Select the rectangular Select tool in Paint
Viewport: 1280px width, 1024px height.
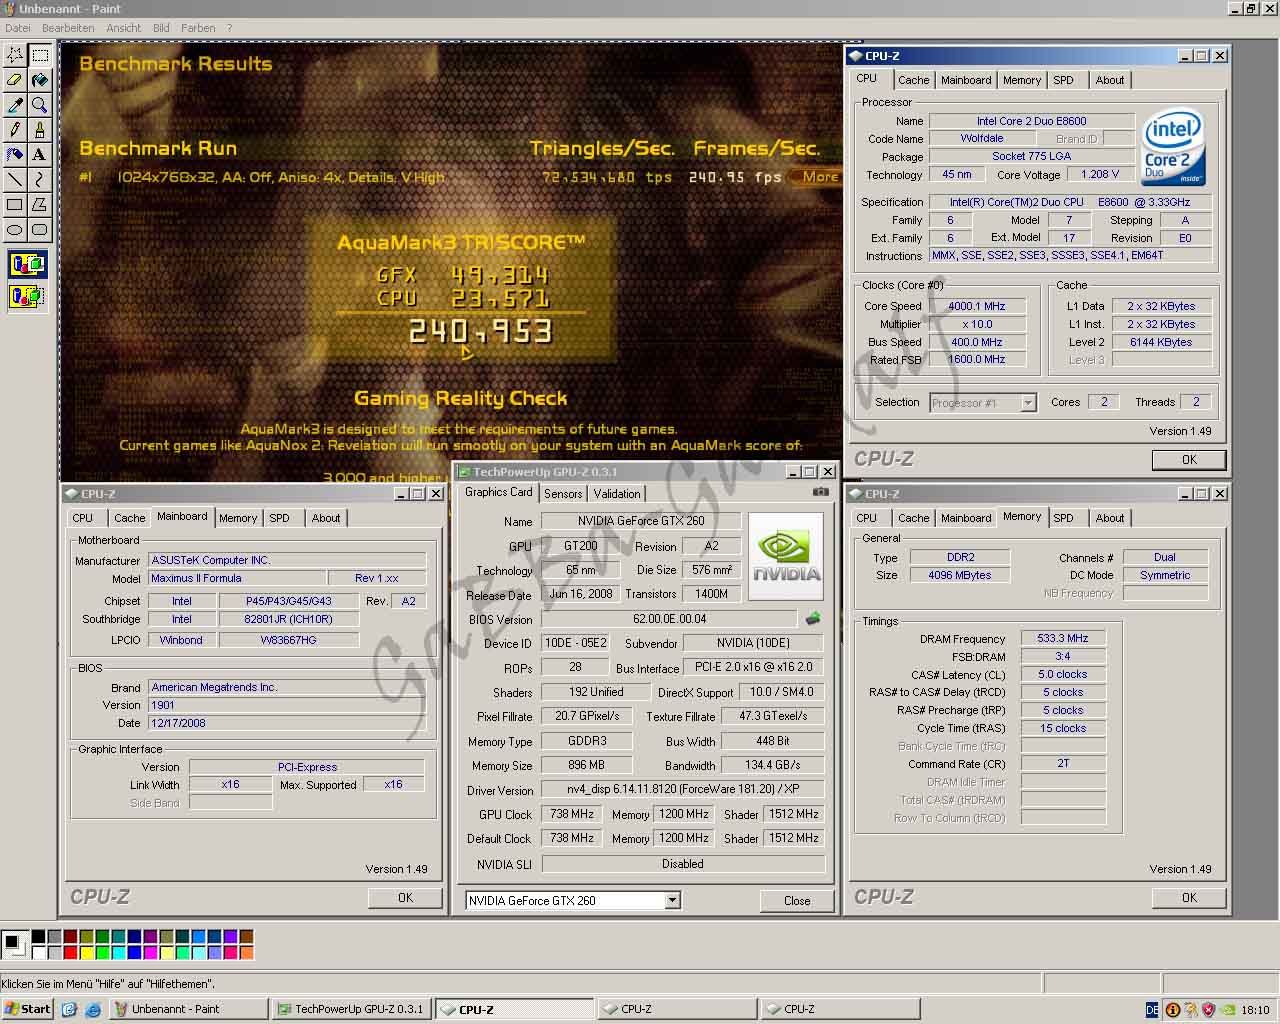point(39,55)
